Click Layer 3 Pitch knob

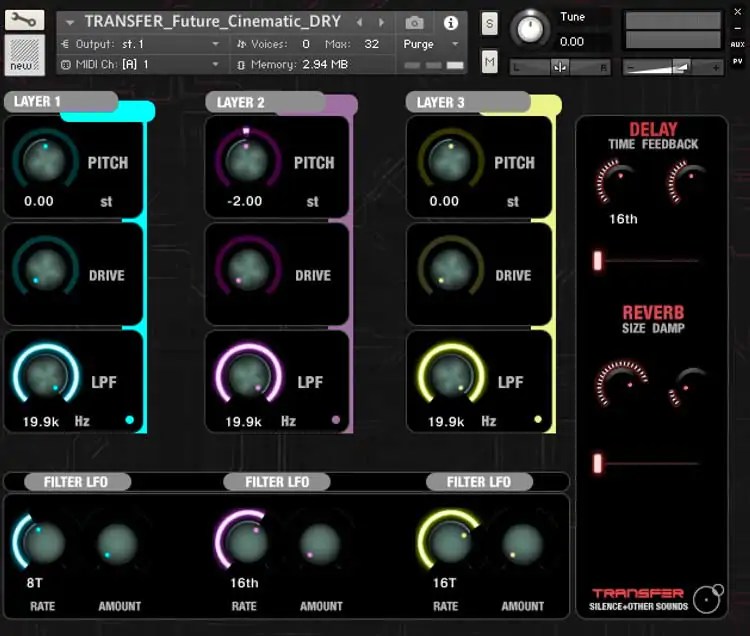coord(450,160)
